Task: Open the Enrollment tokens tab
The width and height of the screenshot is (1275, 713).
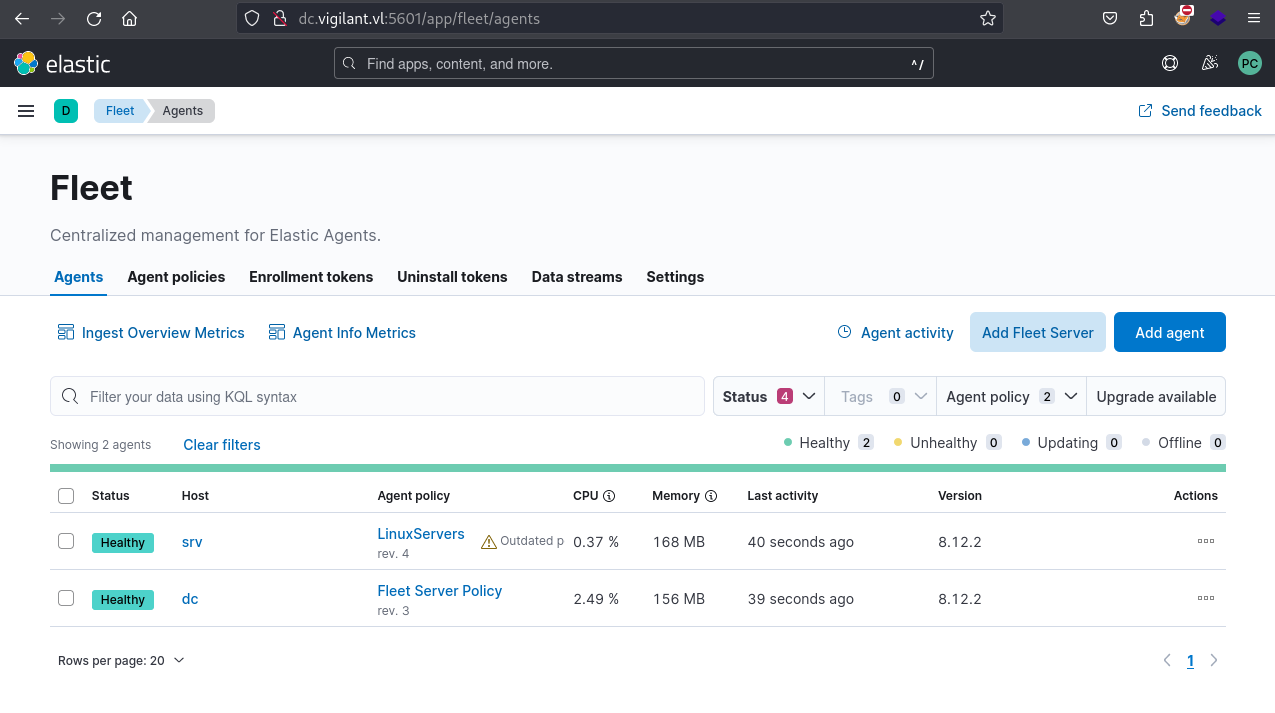Action: (311, 277)
